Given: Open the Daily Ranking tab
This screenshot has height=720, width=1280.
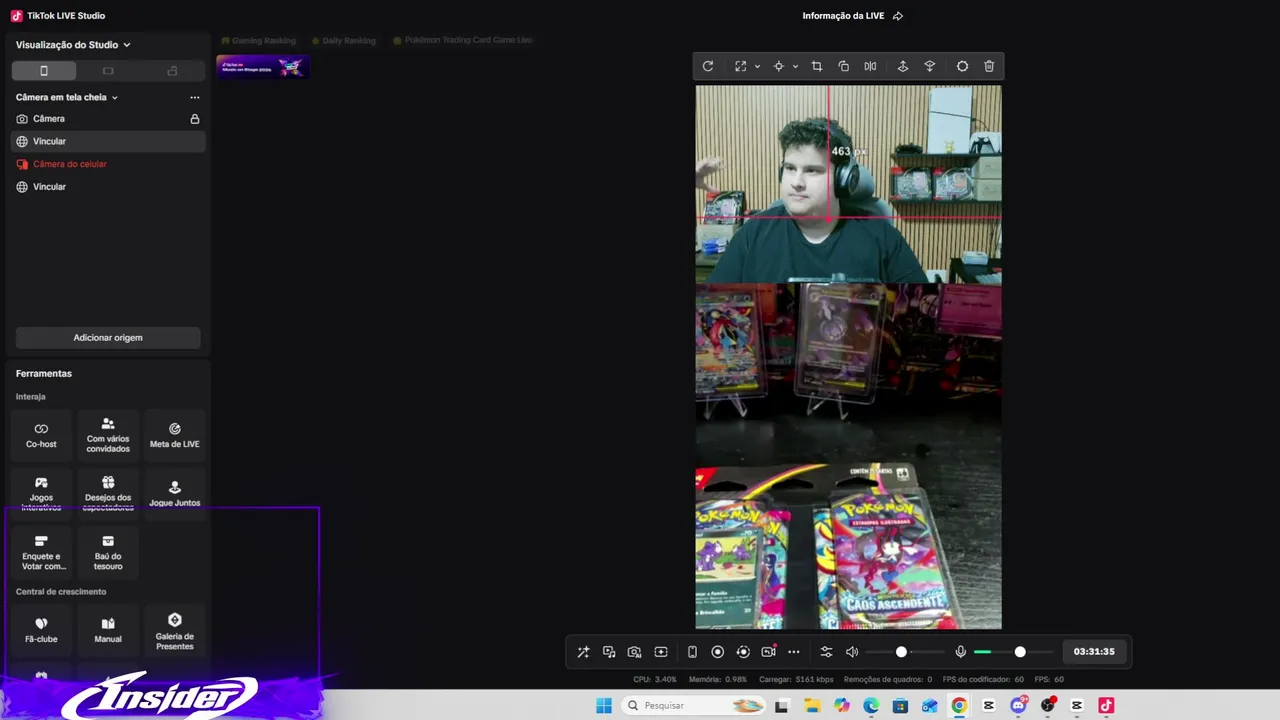Looking at the screenshot, I should click(x=343, y=41).
